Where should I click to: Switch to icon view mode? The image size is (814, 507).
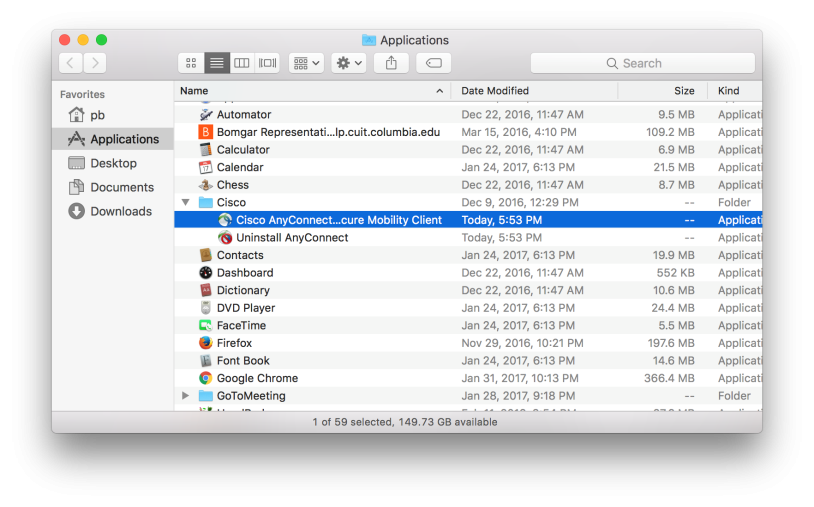click(x=191, y=63)
